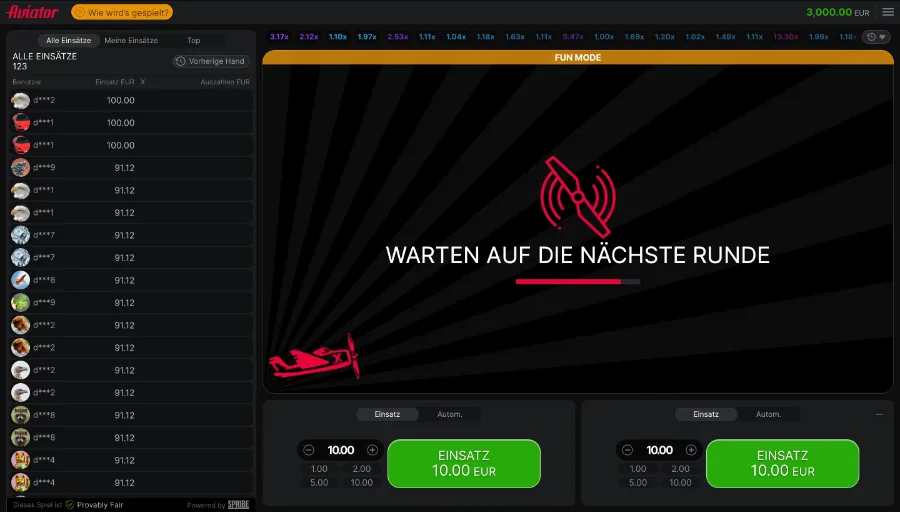Click the Provably Fair shield icon
The image size is (900, 512).
(x=70, y=505)
